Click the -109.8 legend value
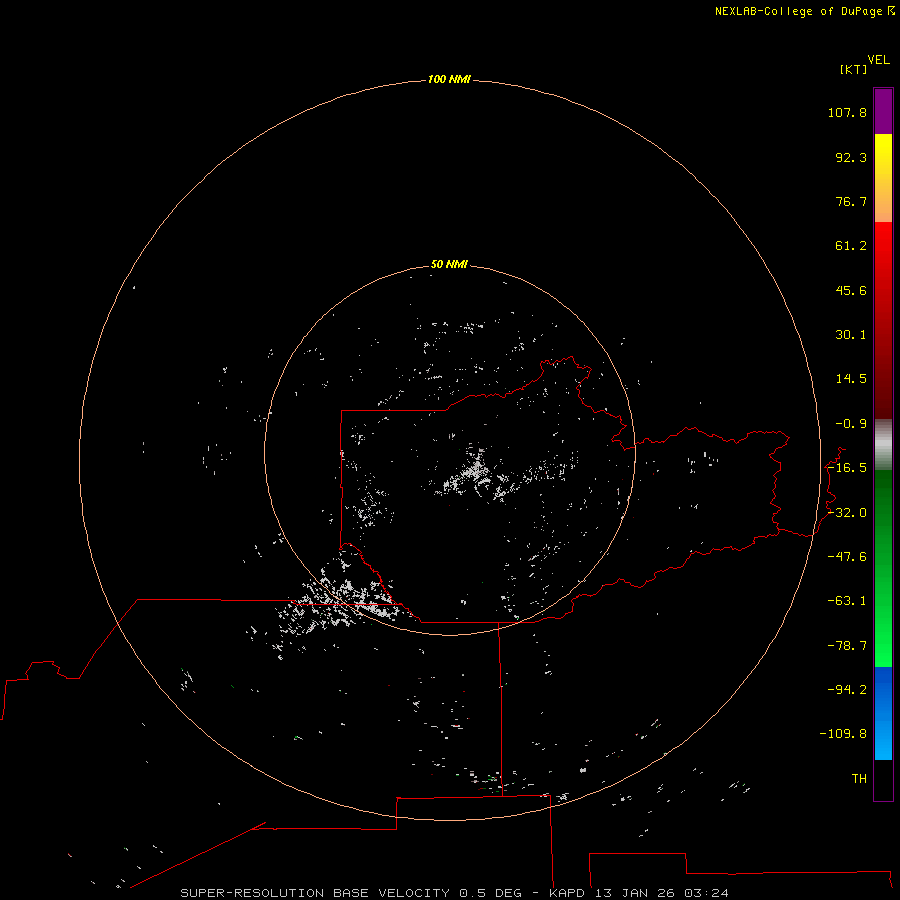This screenshot has height=900, width=900. 843,734
